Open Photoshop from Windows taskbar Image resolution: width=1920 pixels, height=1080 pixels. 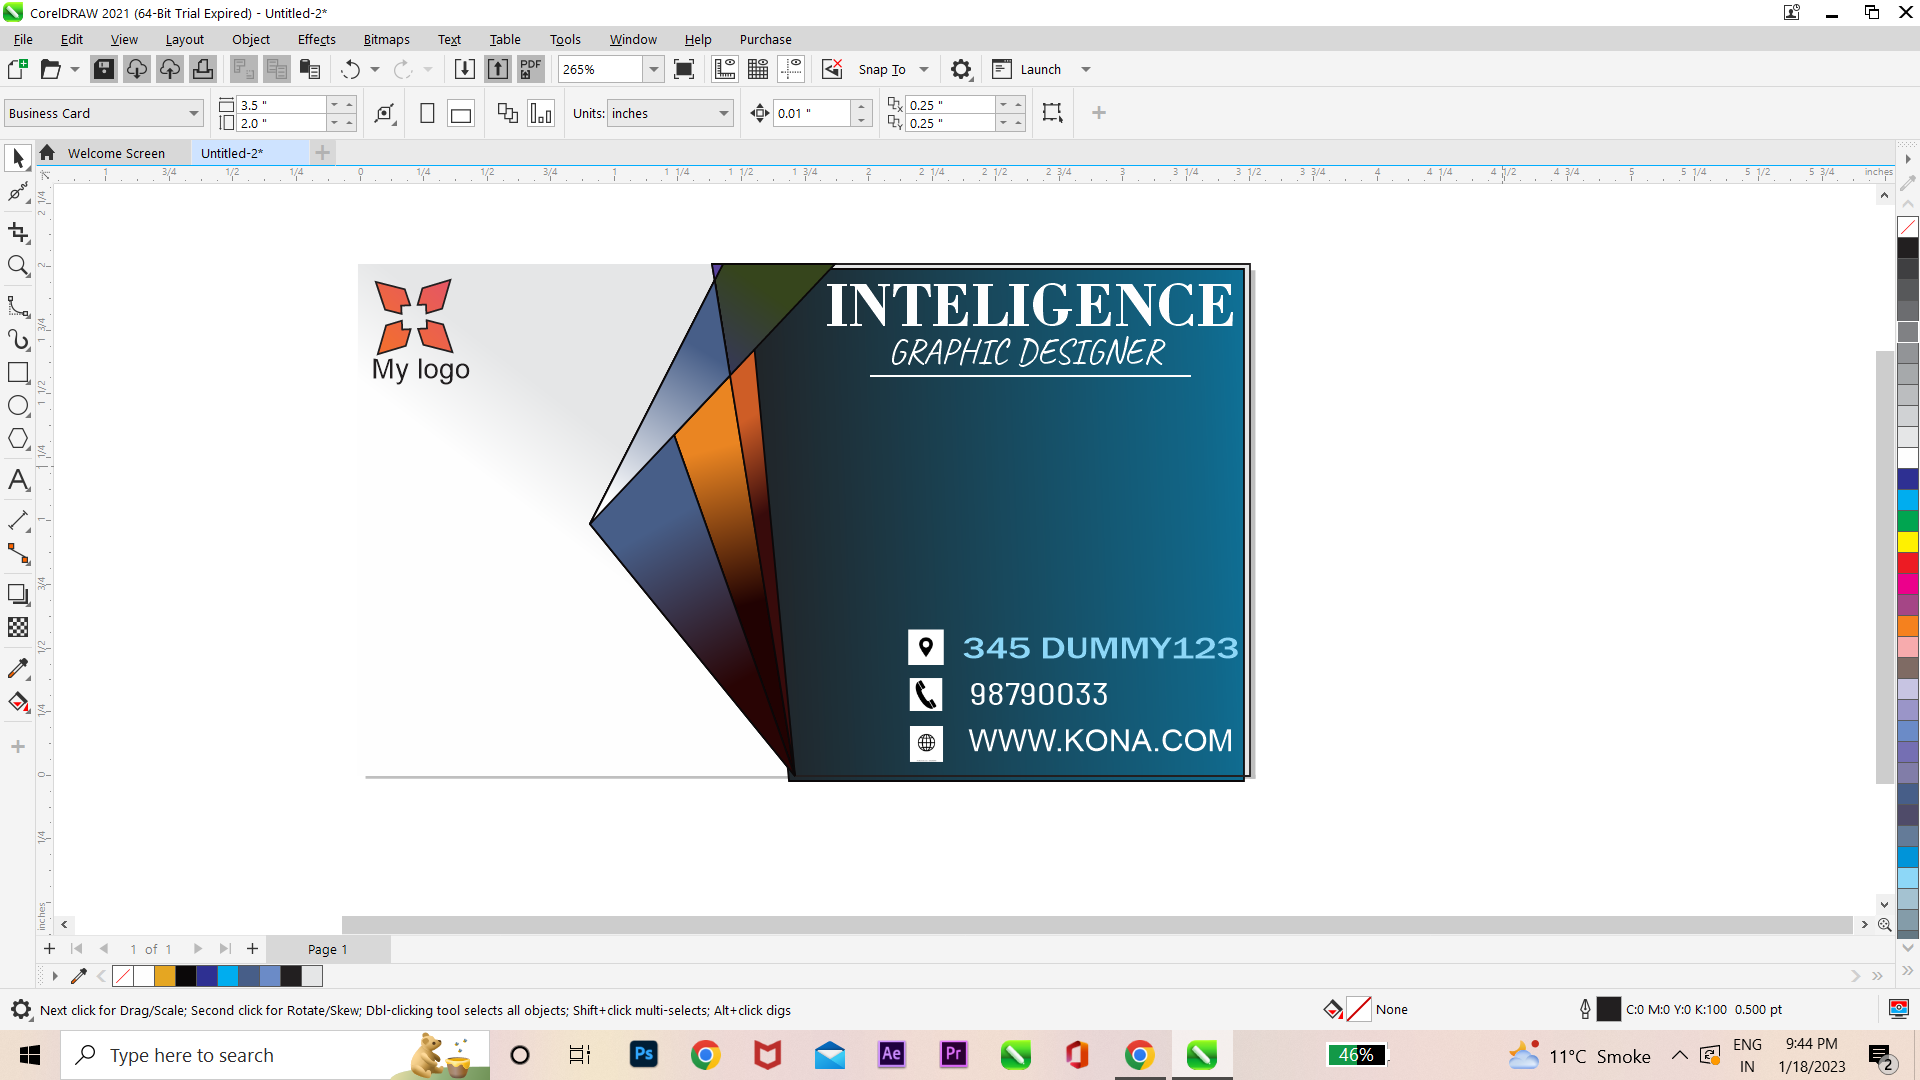coord(644,1054)
